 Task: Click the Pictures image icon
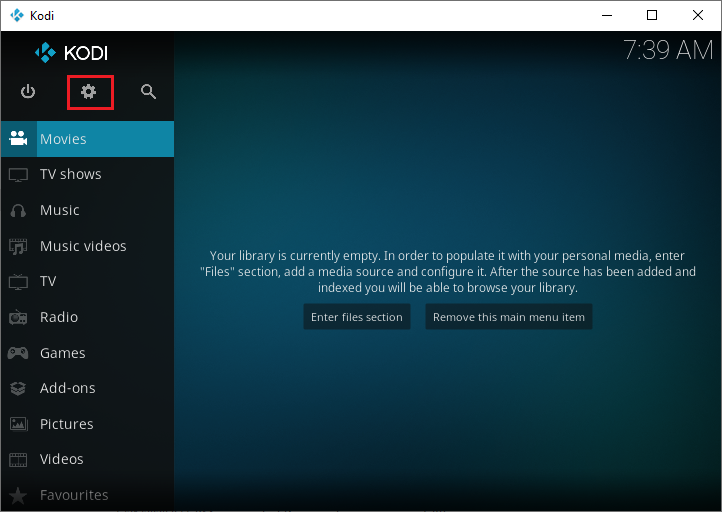pyautogui.click(x=18, y=424)
